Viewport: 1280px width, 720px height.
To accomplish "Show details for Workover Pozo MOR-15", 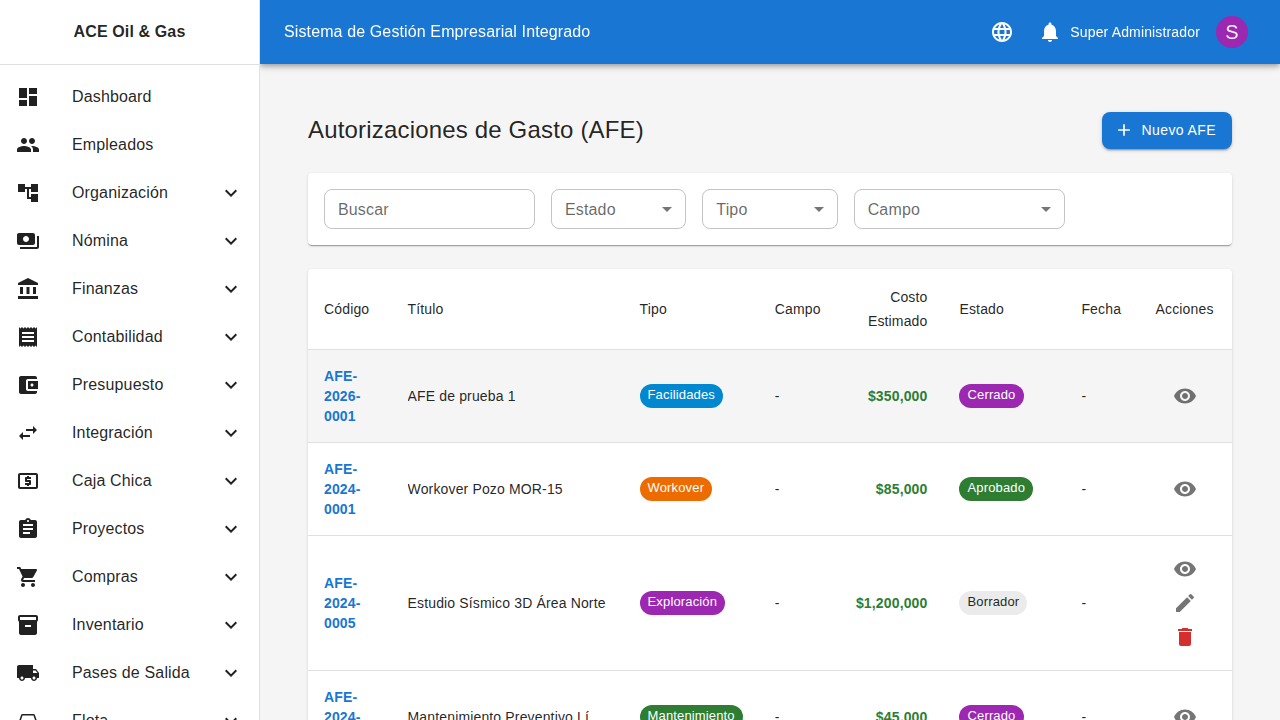I will click(1184, 489).
